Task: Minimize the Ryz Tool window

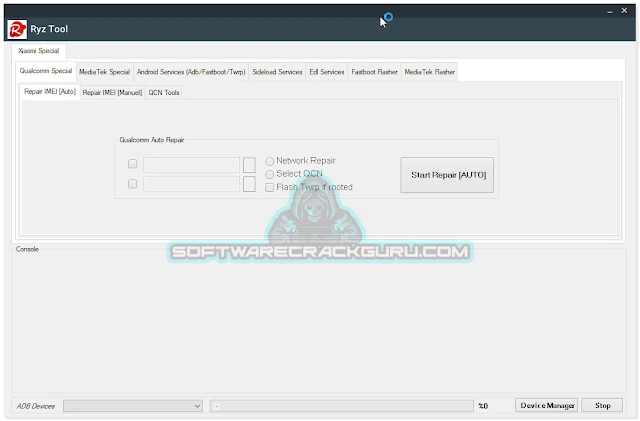Action: 609,11
